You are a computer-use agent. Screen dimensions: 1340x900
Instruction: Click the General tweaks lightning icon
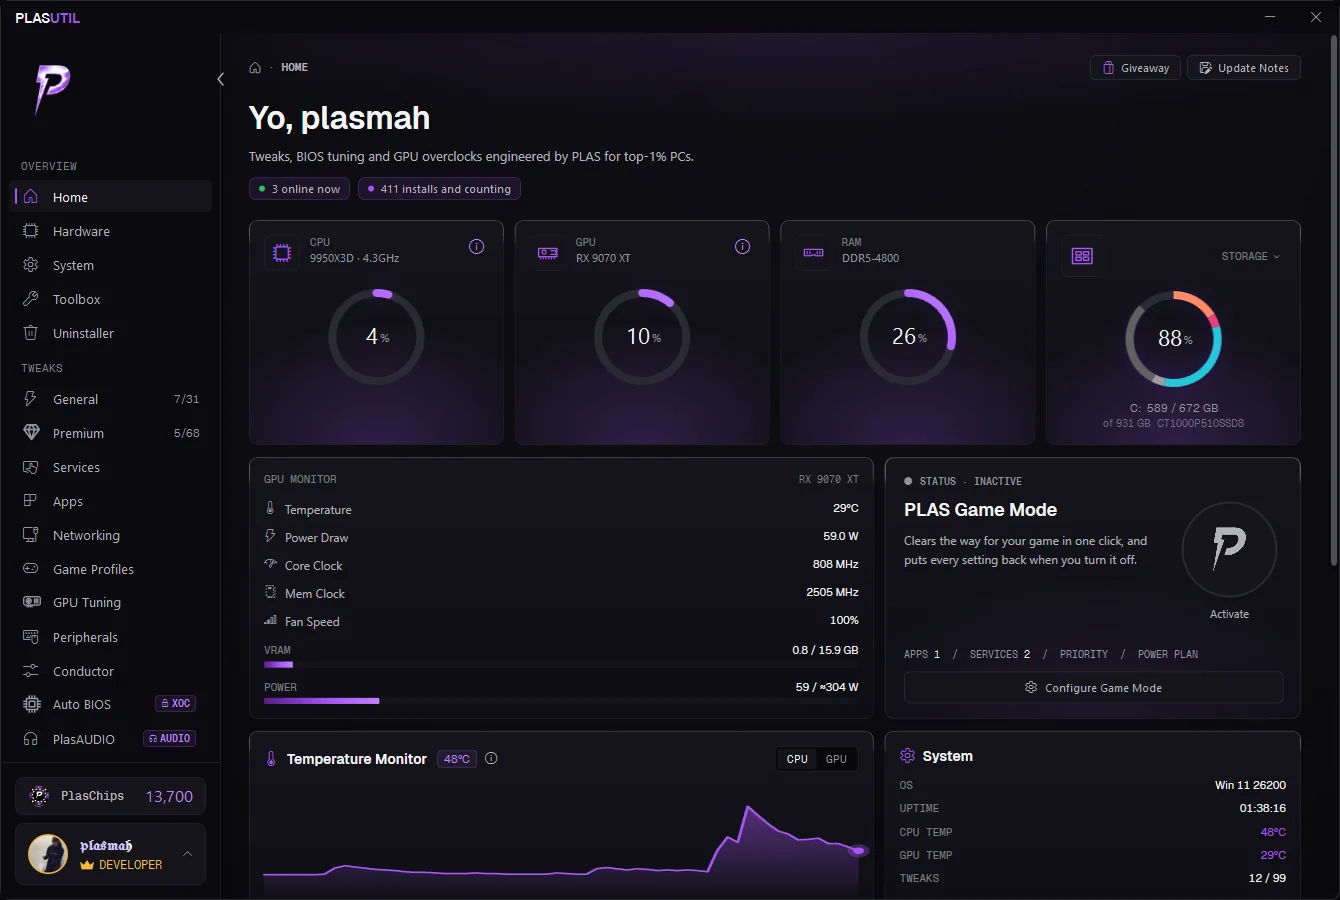pyautogui.click(x=31, y=399)
